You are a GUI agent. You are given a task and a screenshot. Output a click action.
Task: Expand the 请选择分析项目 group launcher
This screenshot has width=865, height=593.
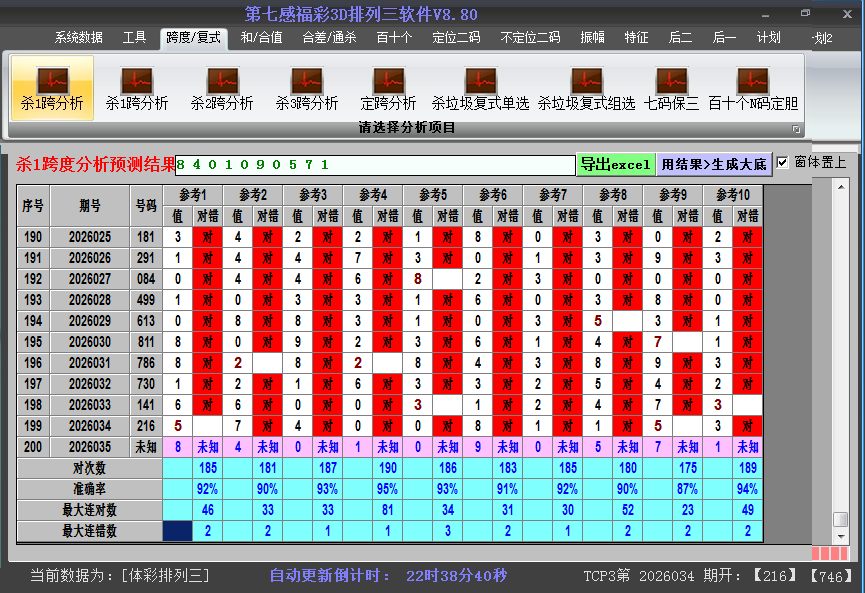point(797,129)
